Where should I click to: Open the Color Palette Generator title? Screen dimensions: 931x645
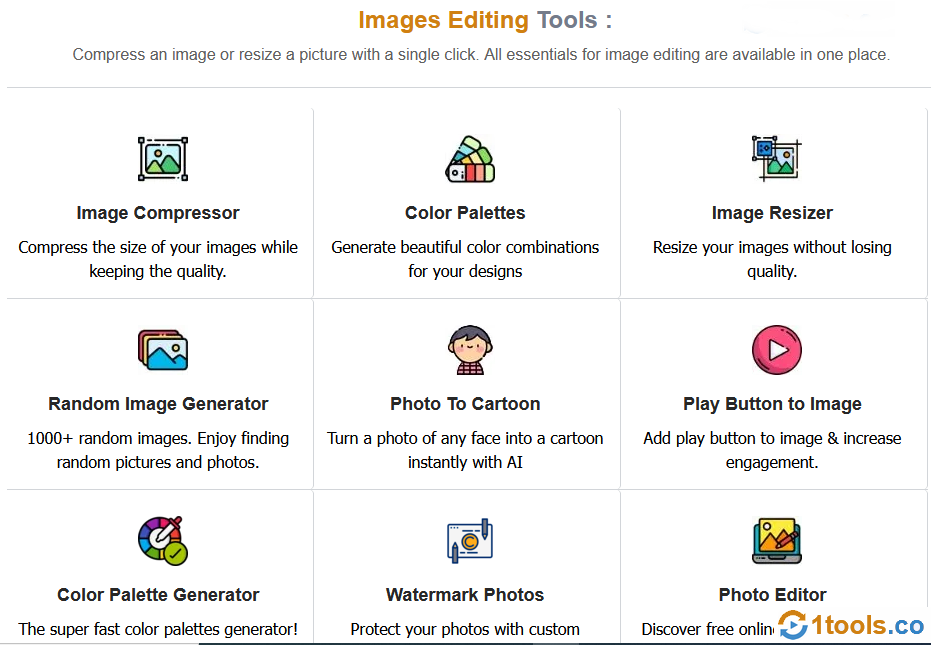[158, 595]
